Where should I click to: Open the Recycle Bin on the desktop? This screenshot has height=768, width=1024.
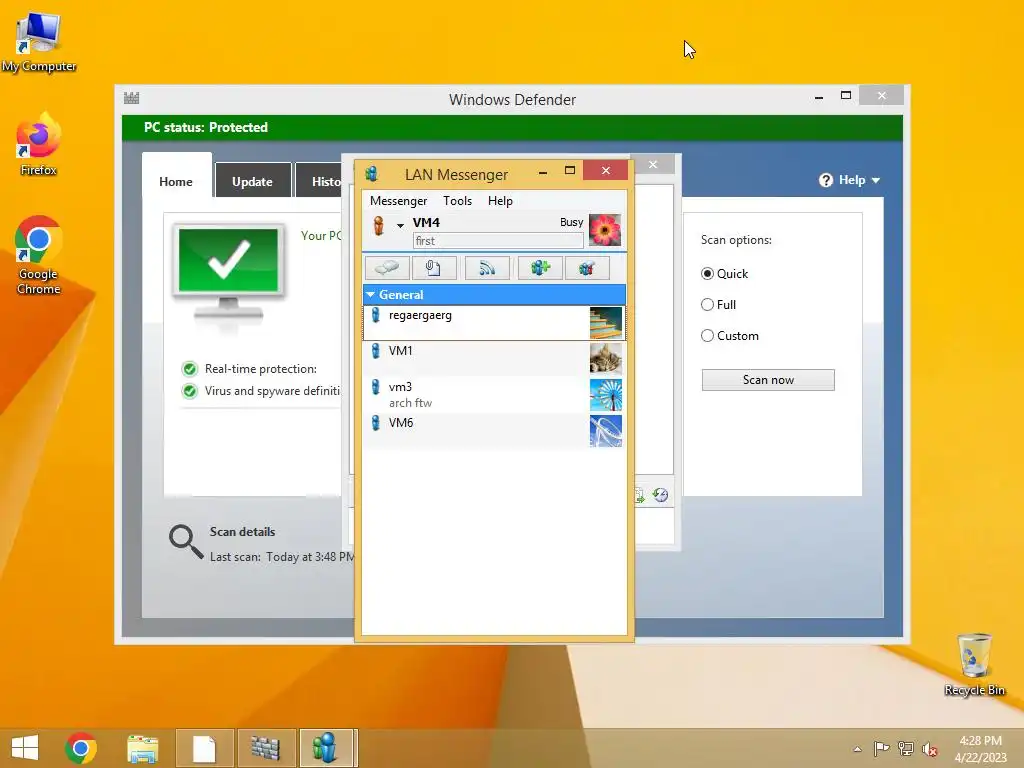pyautogui.click(x=974, y=665)
